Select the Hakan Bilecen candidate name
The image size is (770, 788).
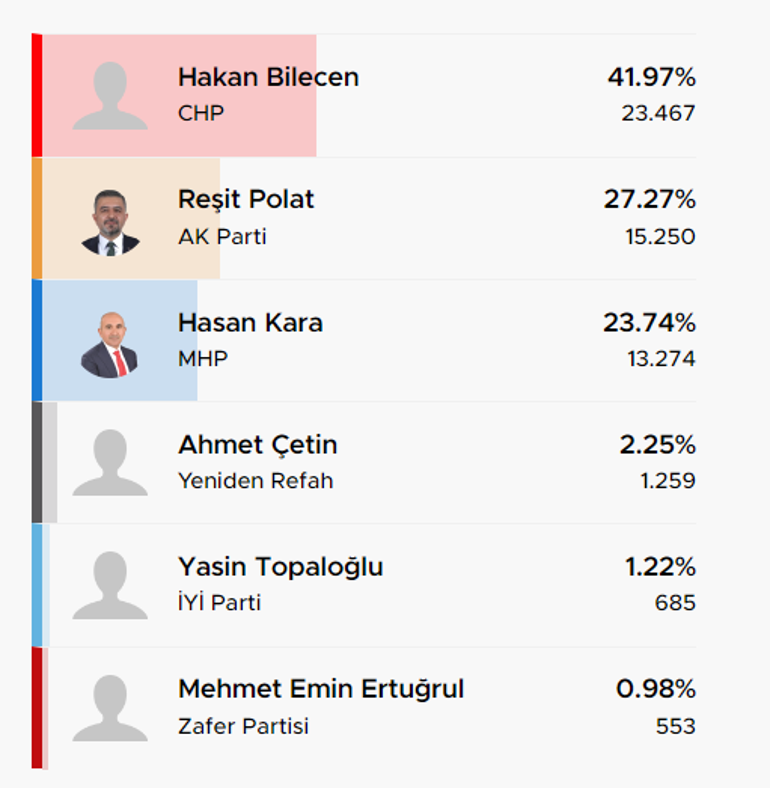click(268, 77)
